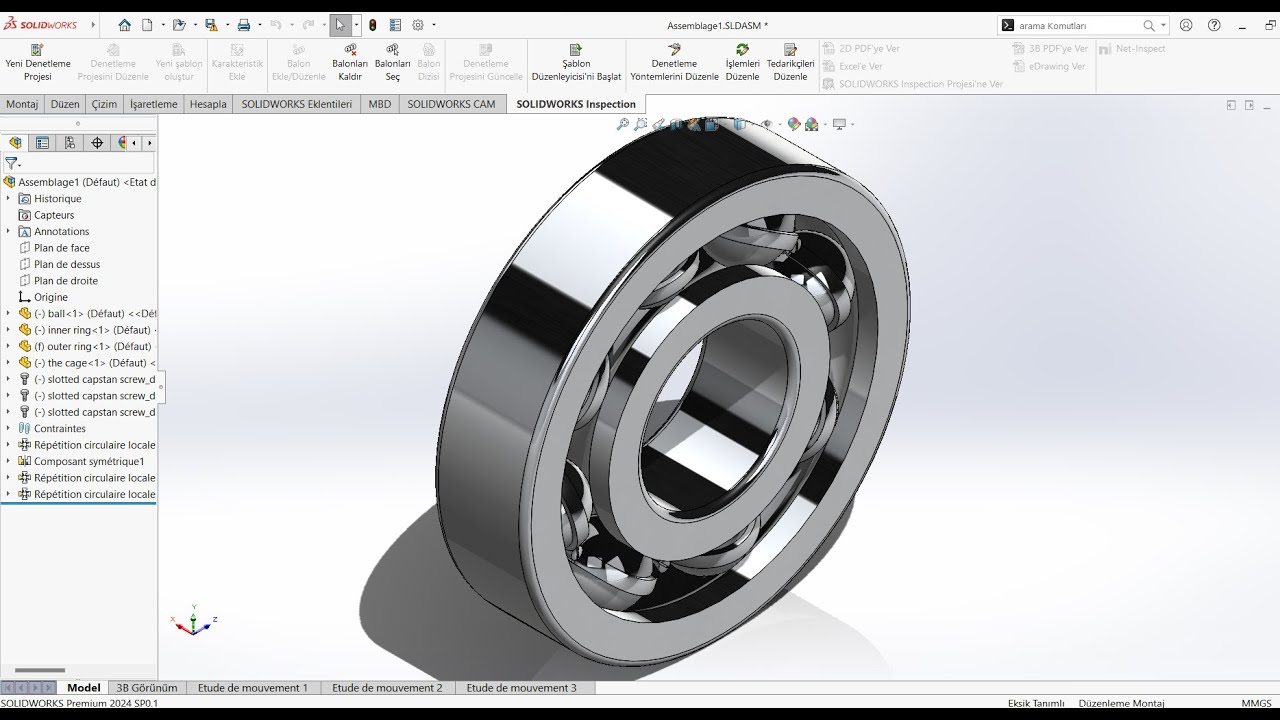Open View Settings monitor icon
1280x720 pixels.
click(x=839, y=125)
